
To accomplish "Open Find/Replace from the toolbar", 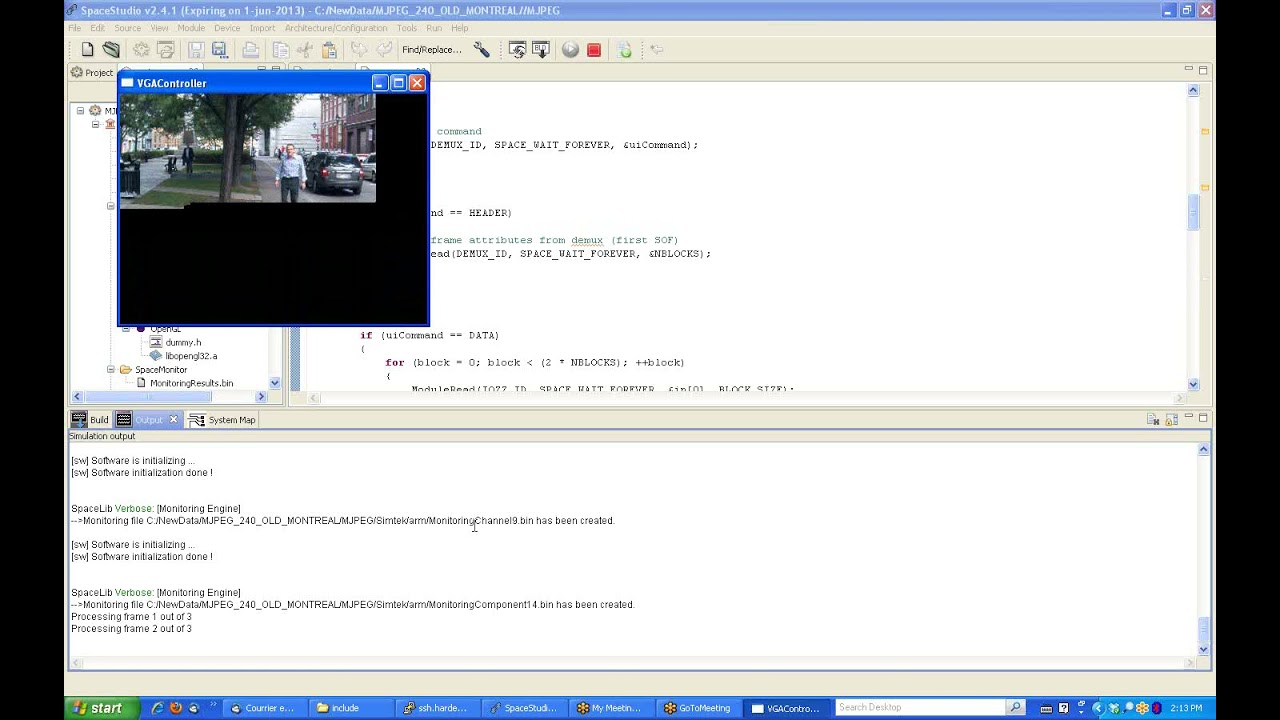I will pyautogui.click(x=431, y=49).
